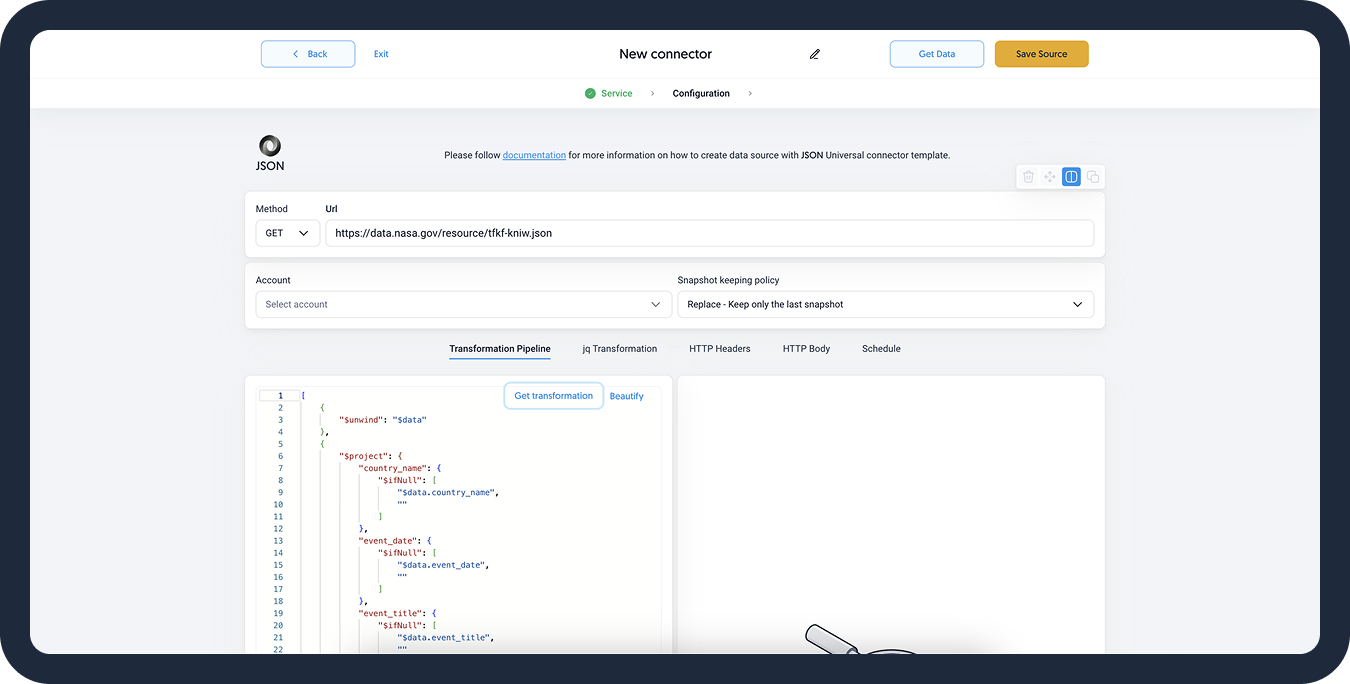Switch to the jq Transformation tab
The height and width of the screenshot is (684, 1350).
pos(619,349)
